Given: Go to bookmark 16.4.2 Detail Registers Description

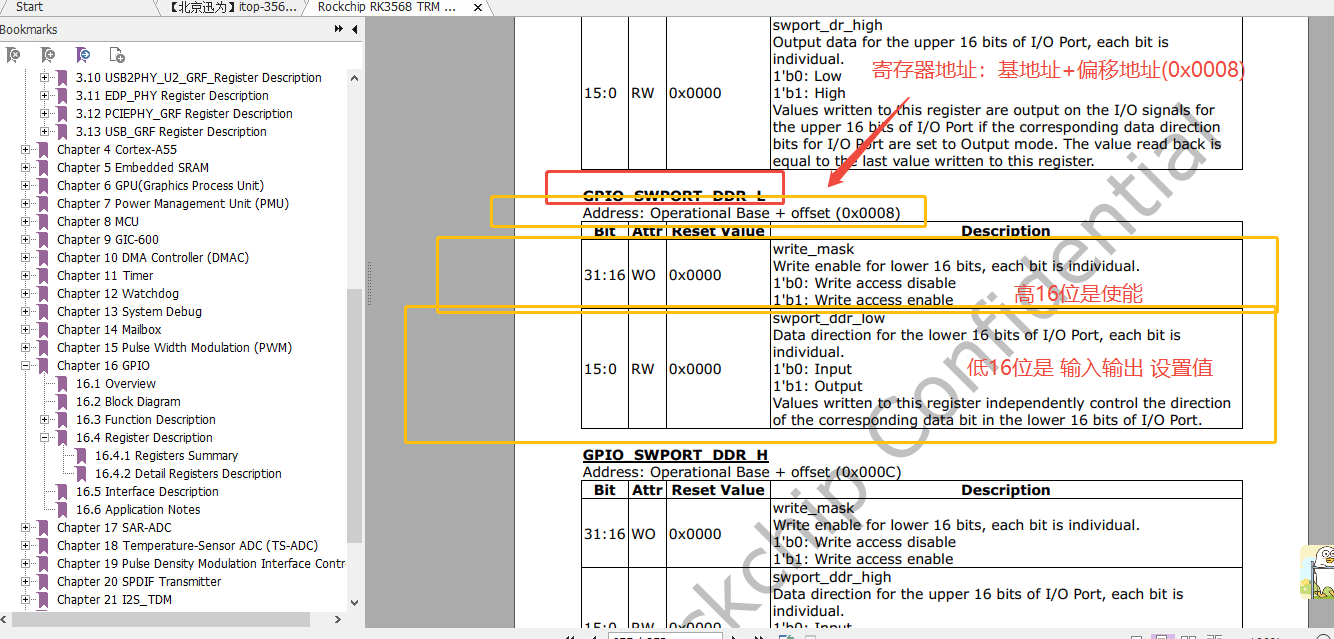Looking at the screenshot, I should tap(188, 474).
